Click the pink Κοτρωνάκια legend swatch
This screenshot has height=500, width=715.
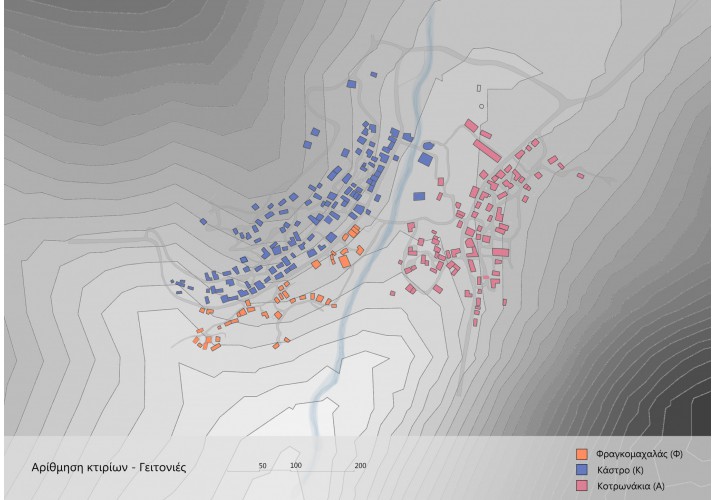pos(581,486)
